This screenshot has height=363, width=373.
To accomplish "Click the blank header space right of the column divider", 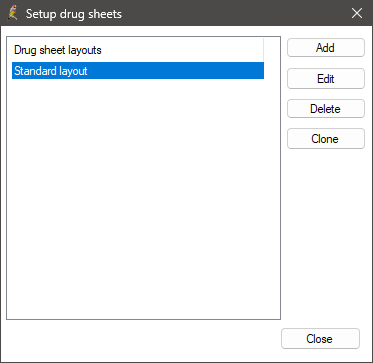I will [x=272, y=50].
